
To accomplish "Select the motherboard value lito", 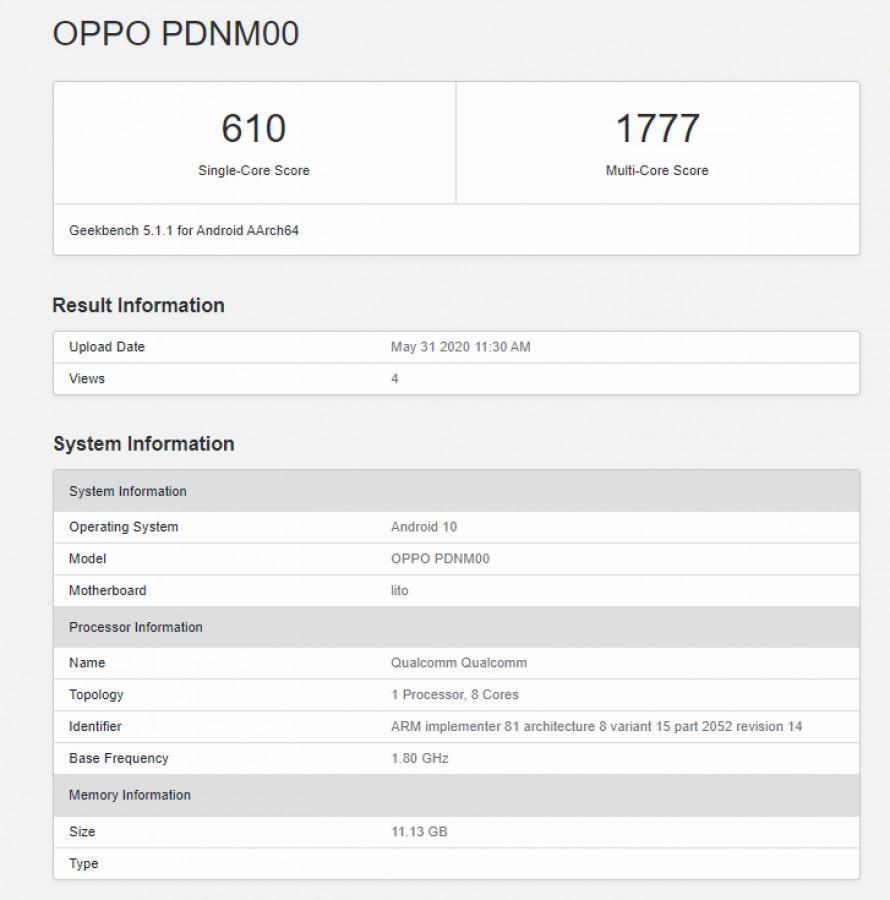I will (399, 591).
